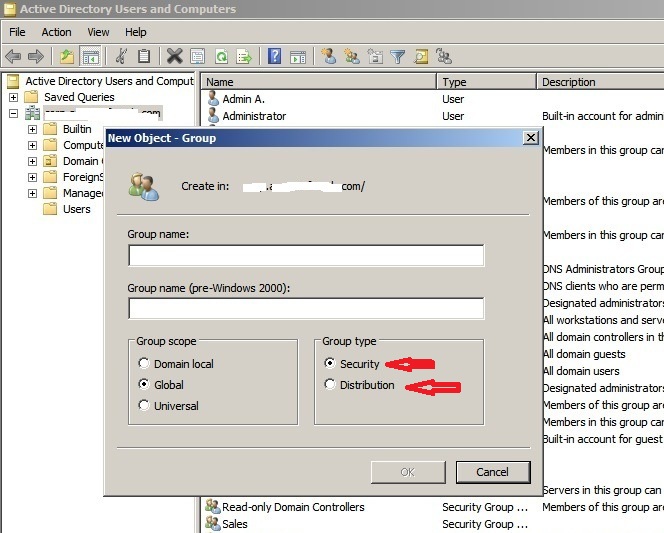Open Properties via toolbar icon

(x=198, y=56)
